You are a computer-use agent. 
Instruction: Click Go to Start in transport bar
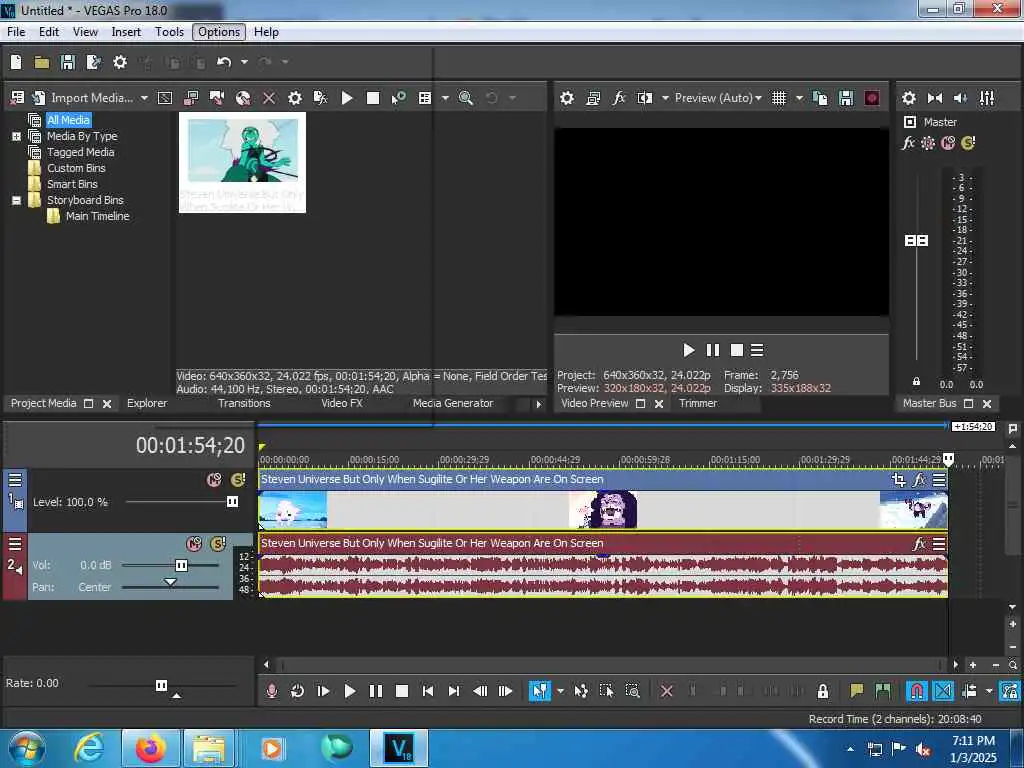428,691
